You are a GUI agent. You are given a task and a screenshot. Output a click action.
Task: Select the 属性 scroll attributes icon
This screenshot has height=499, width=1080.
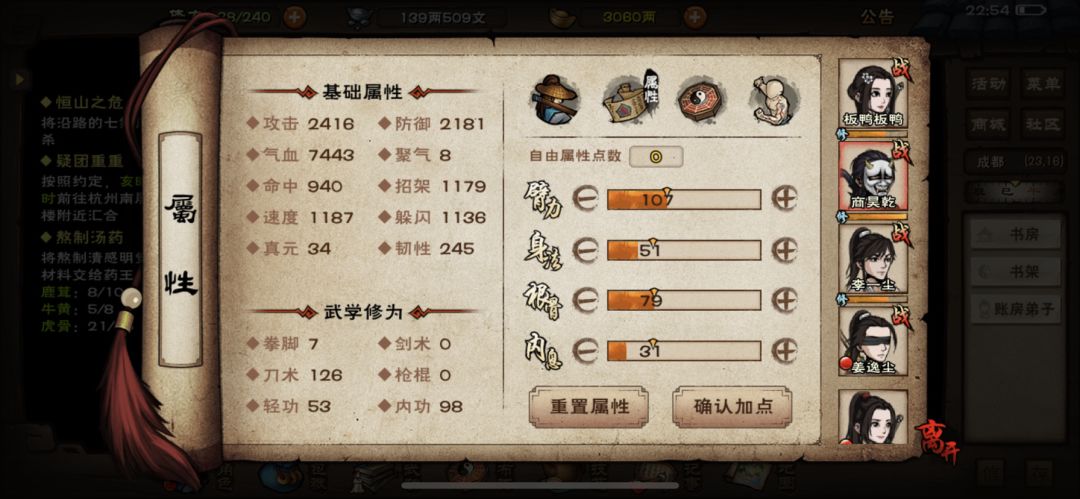click(x=630, y=99)
